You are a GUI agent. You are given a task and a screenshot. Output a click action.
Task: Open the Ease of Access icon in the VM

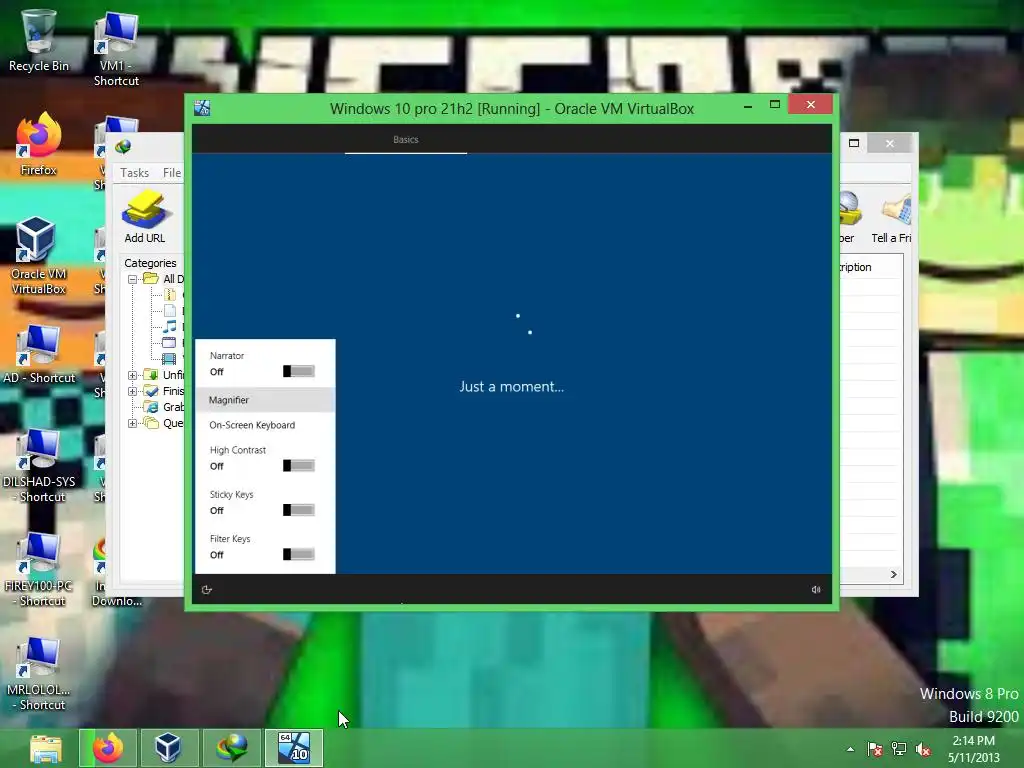pyautogui.click(x=207, y=590)
